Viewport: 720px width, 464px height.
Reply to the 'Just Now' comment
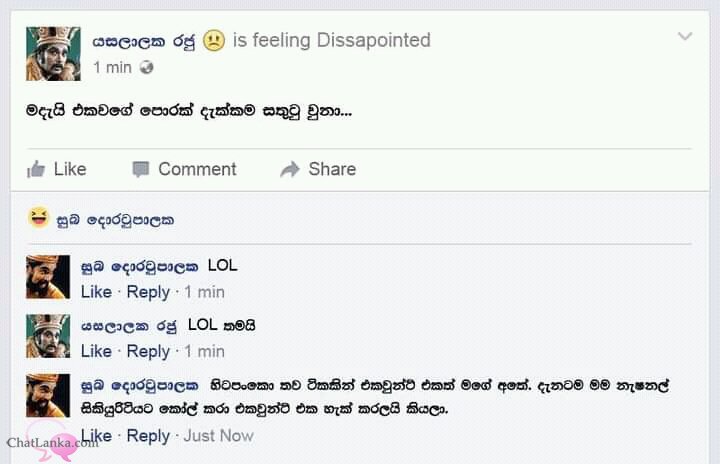[x=148, y=436]
